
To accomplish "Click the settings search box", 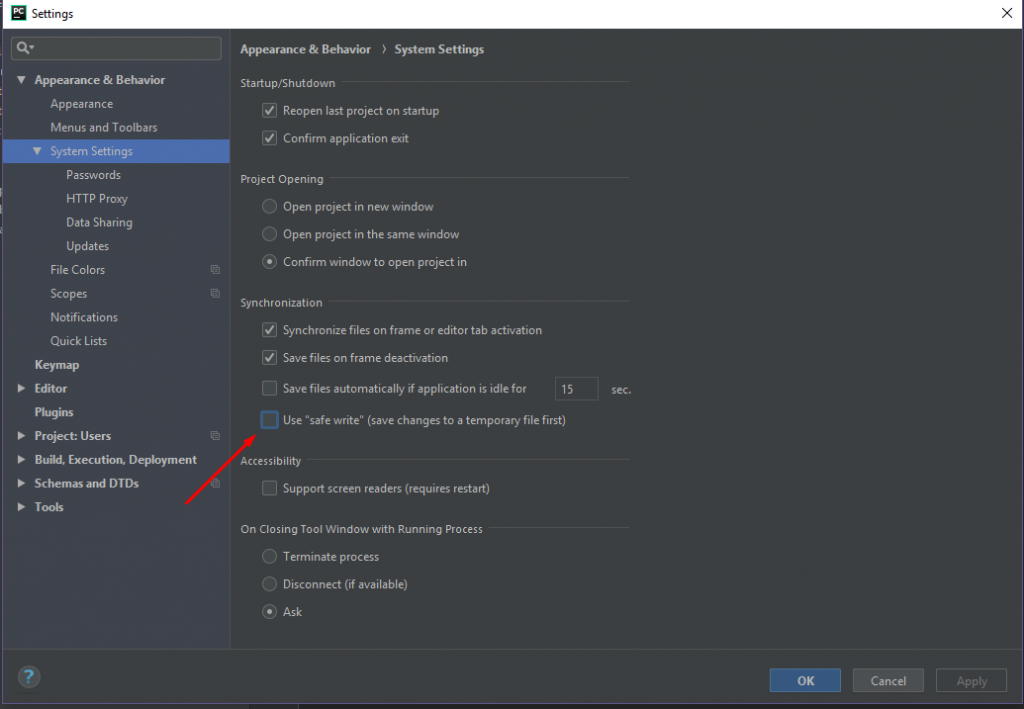I will [x=125, y=48].
